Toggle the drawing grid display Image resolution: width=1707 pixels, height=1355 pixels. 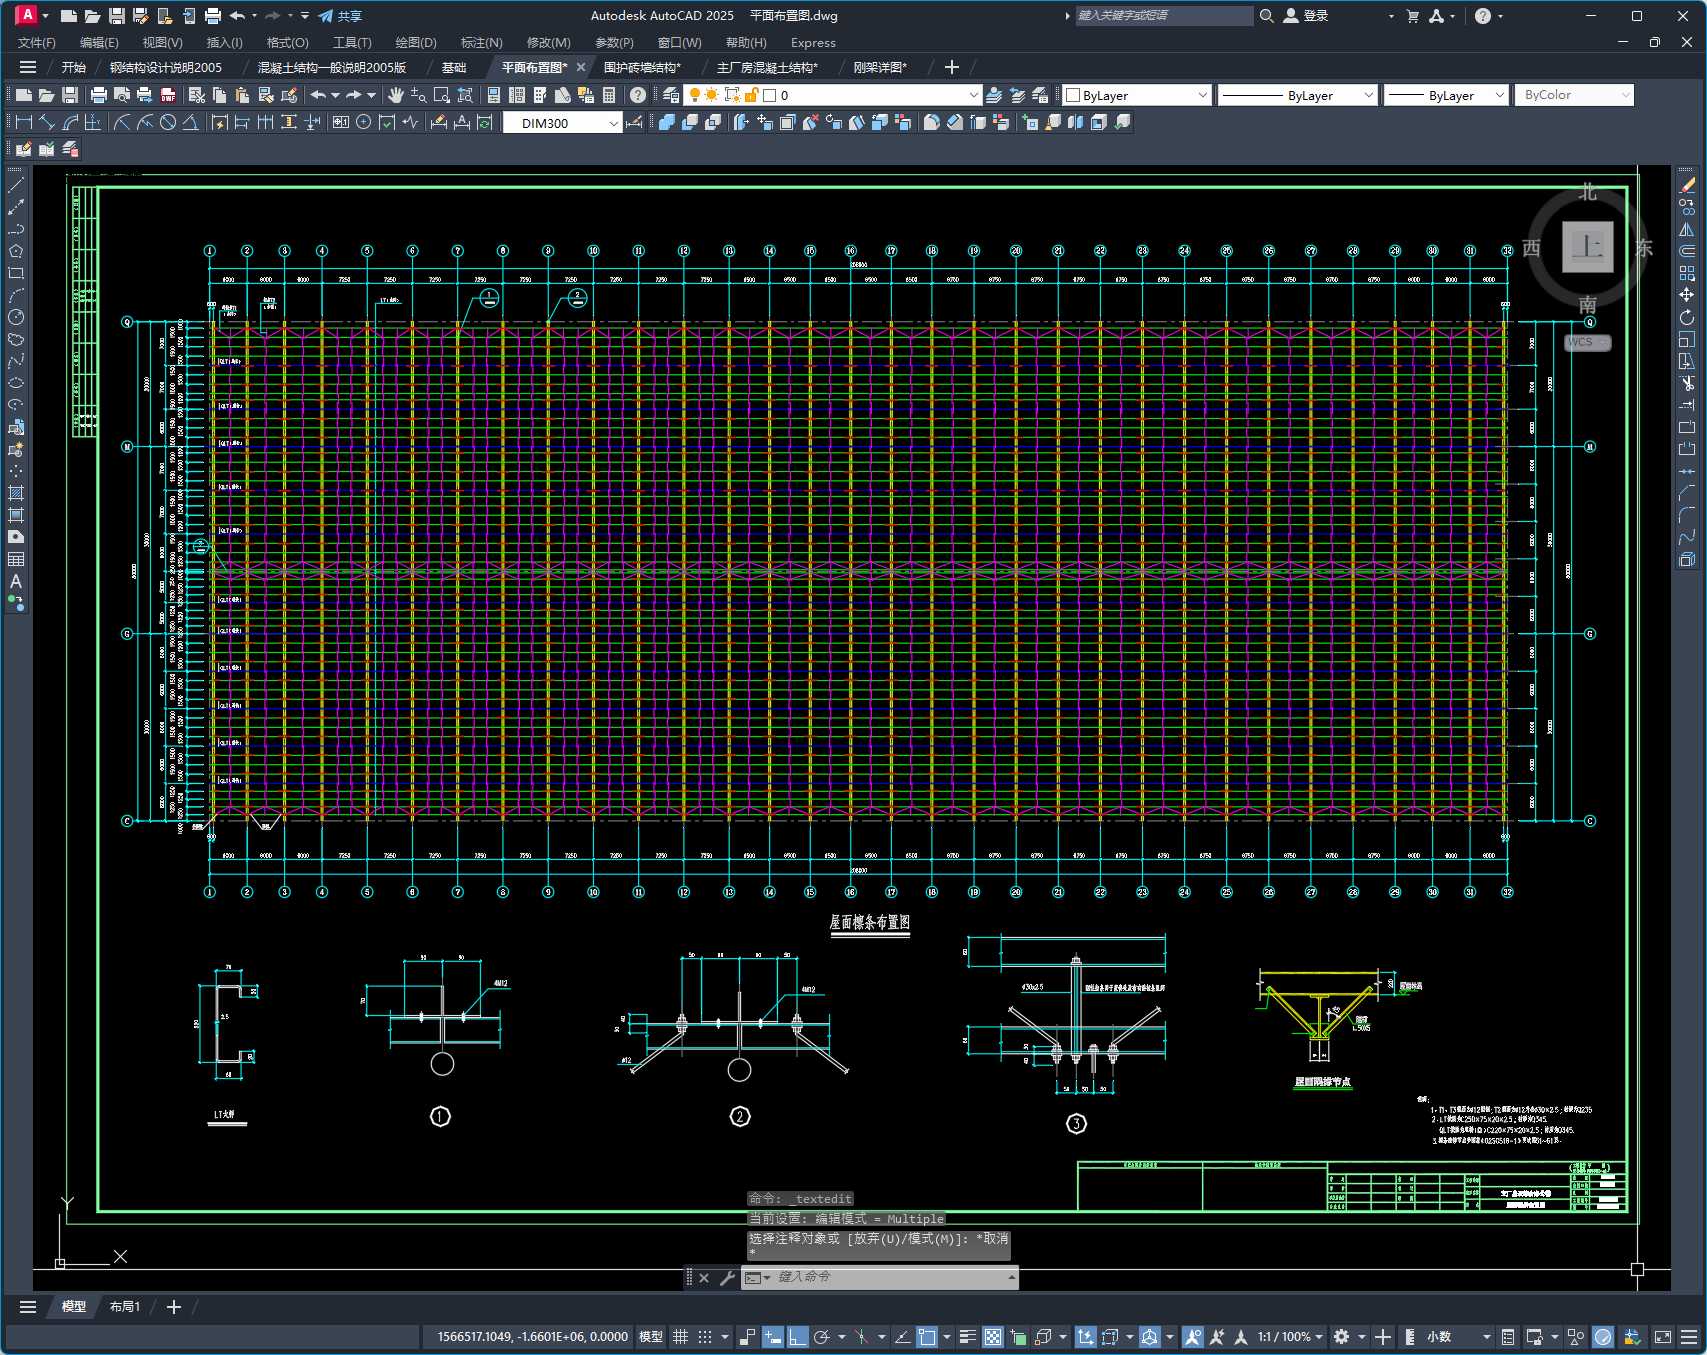[x=681, y=1337]
